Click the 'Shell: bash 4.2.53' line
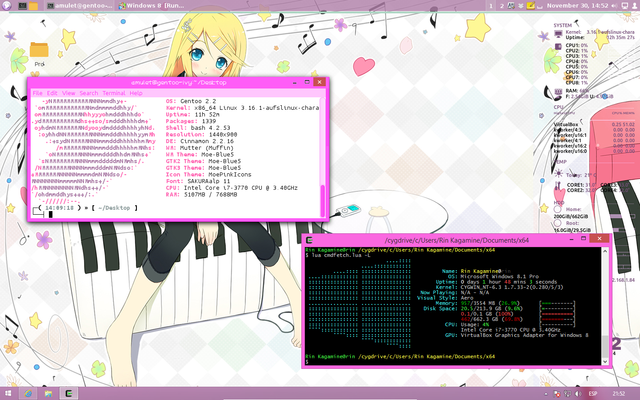Screen dimensions: 640x400 [198, 128]
